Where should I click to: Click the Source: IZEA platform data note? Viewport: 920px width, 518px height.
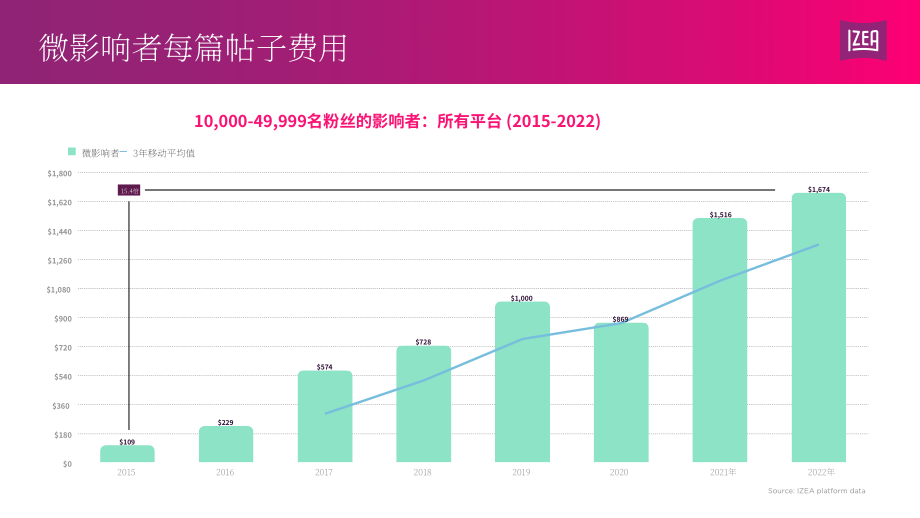pyautogui.click(x=817, y=491)
